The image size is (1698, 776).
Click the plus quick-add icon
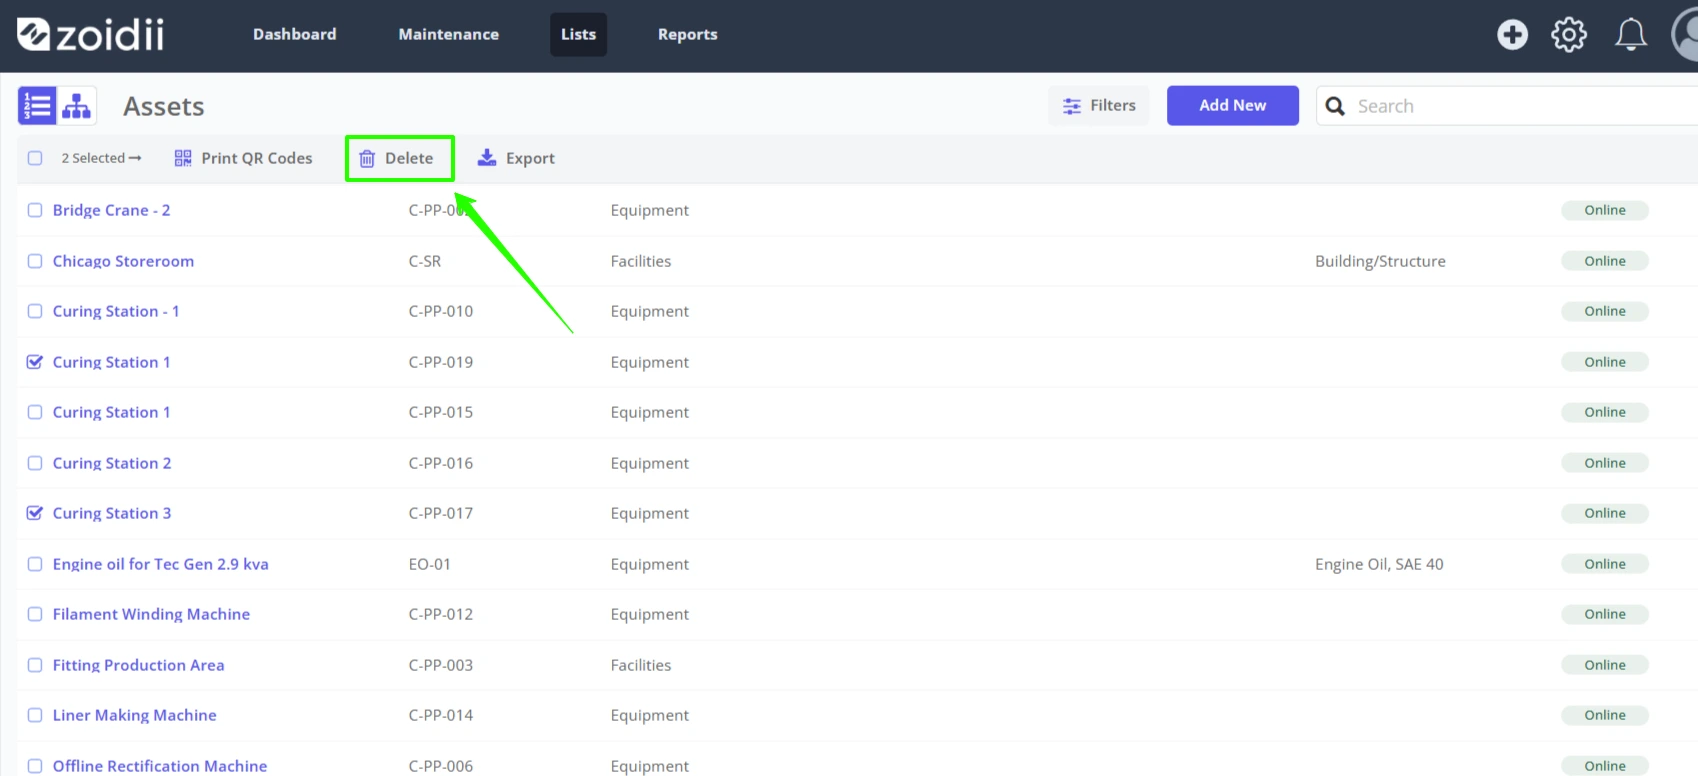[x=1512, y=35]
